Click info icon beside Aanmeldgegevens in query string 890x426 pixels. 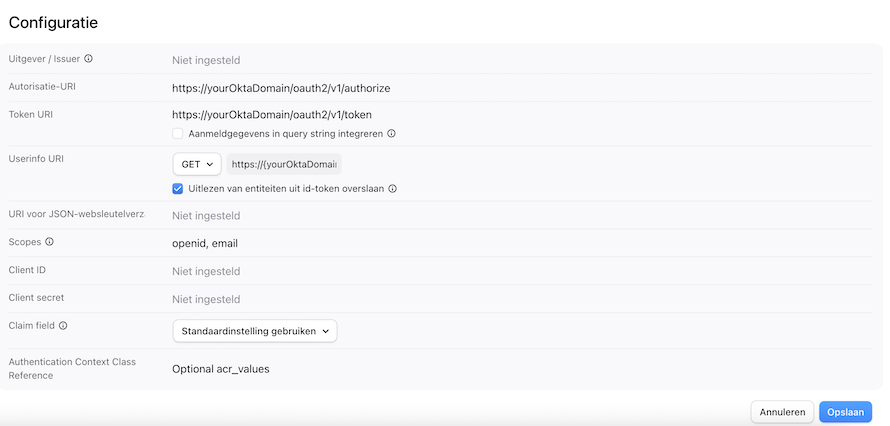click(391, 134)
